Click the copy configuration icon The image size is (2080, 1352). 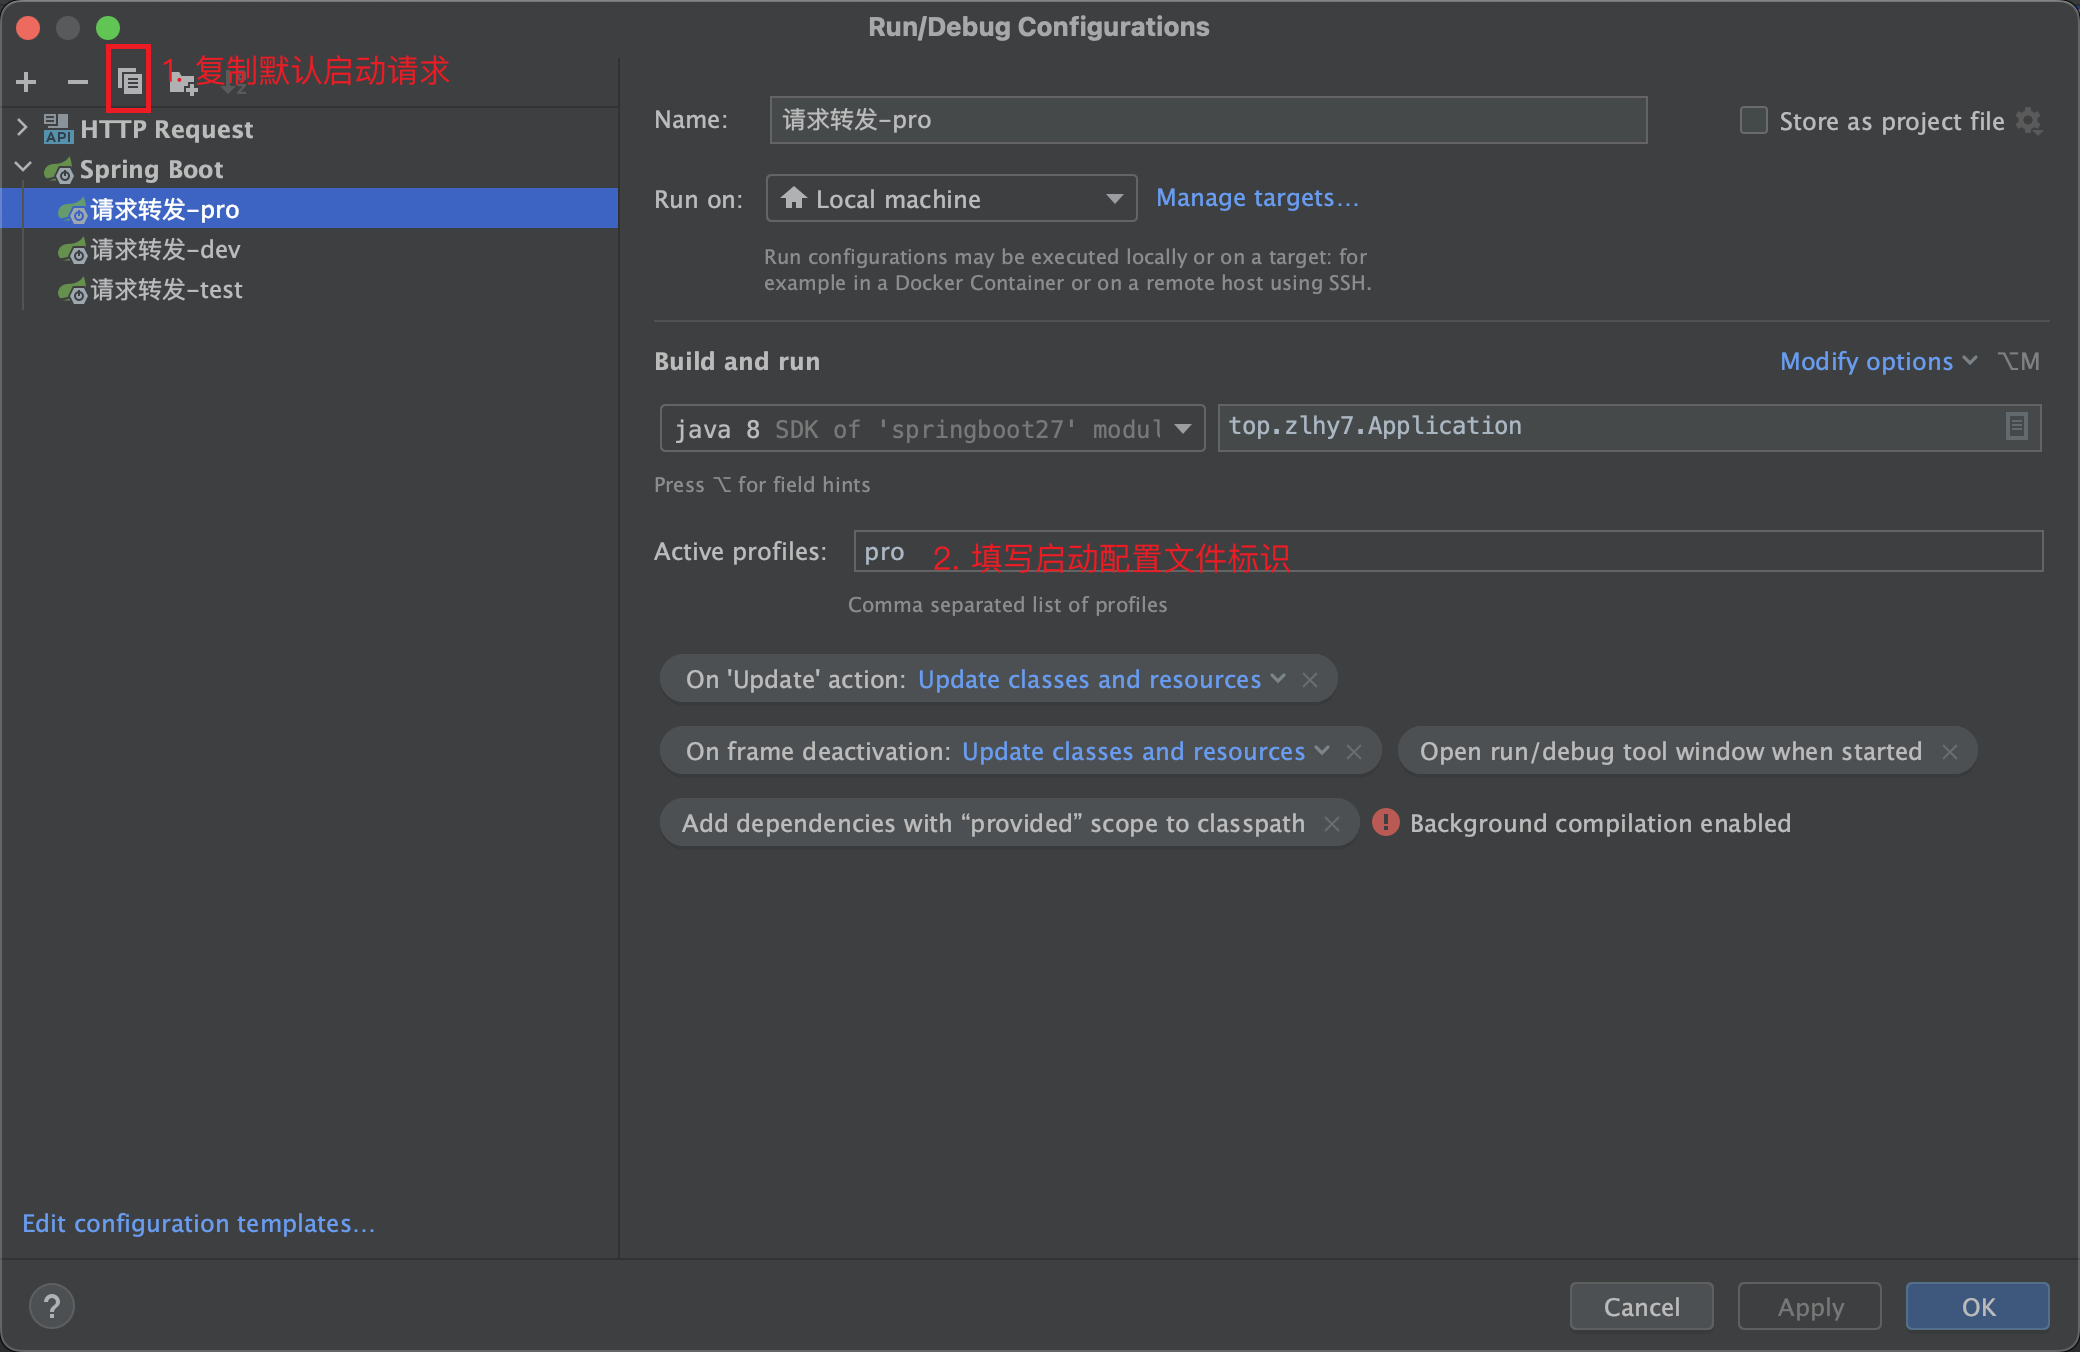(129, 80)
